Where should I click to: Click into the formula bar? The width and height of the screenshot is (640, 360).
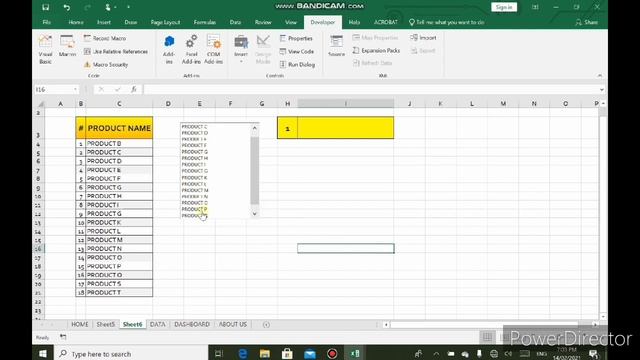[x=371, y=89]
